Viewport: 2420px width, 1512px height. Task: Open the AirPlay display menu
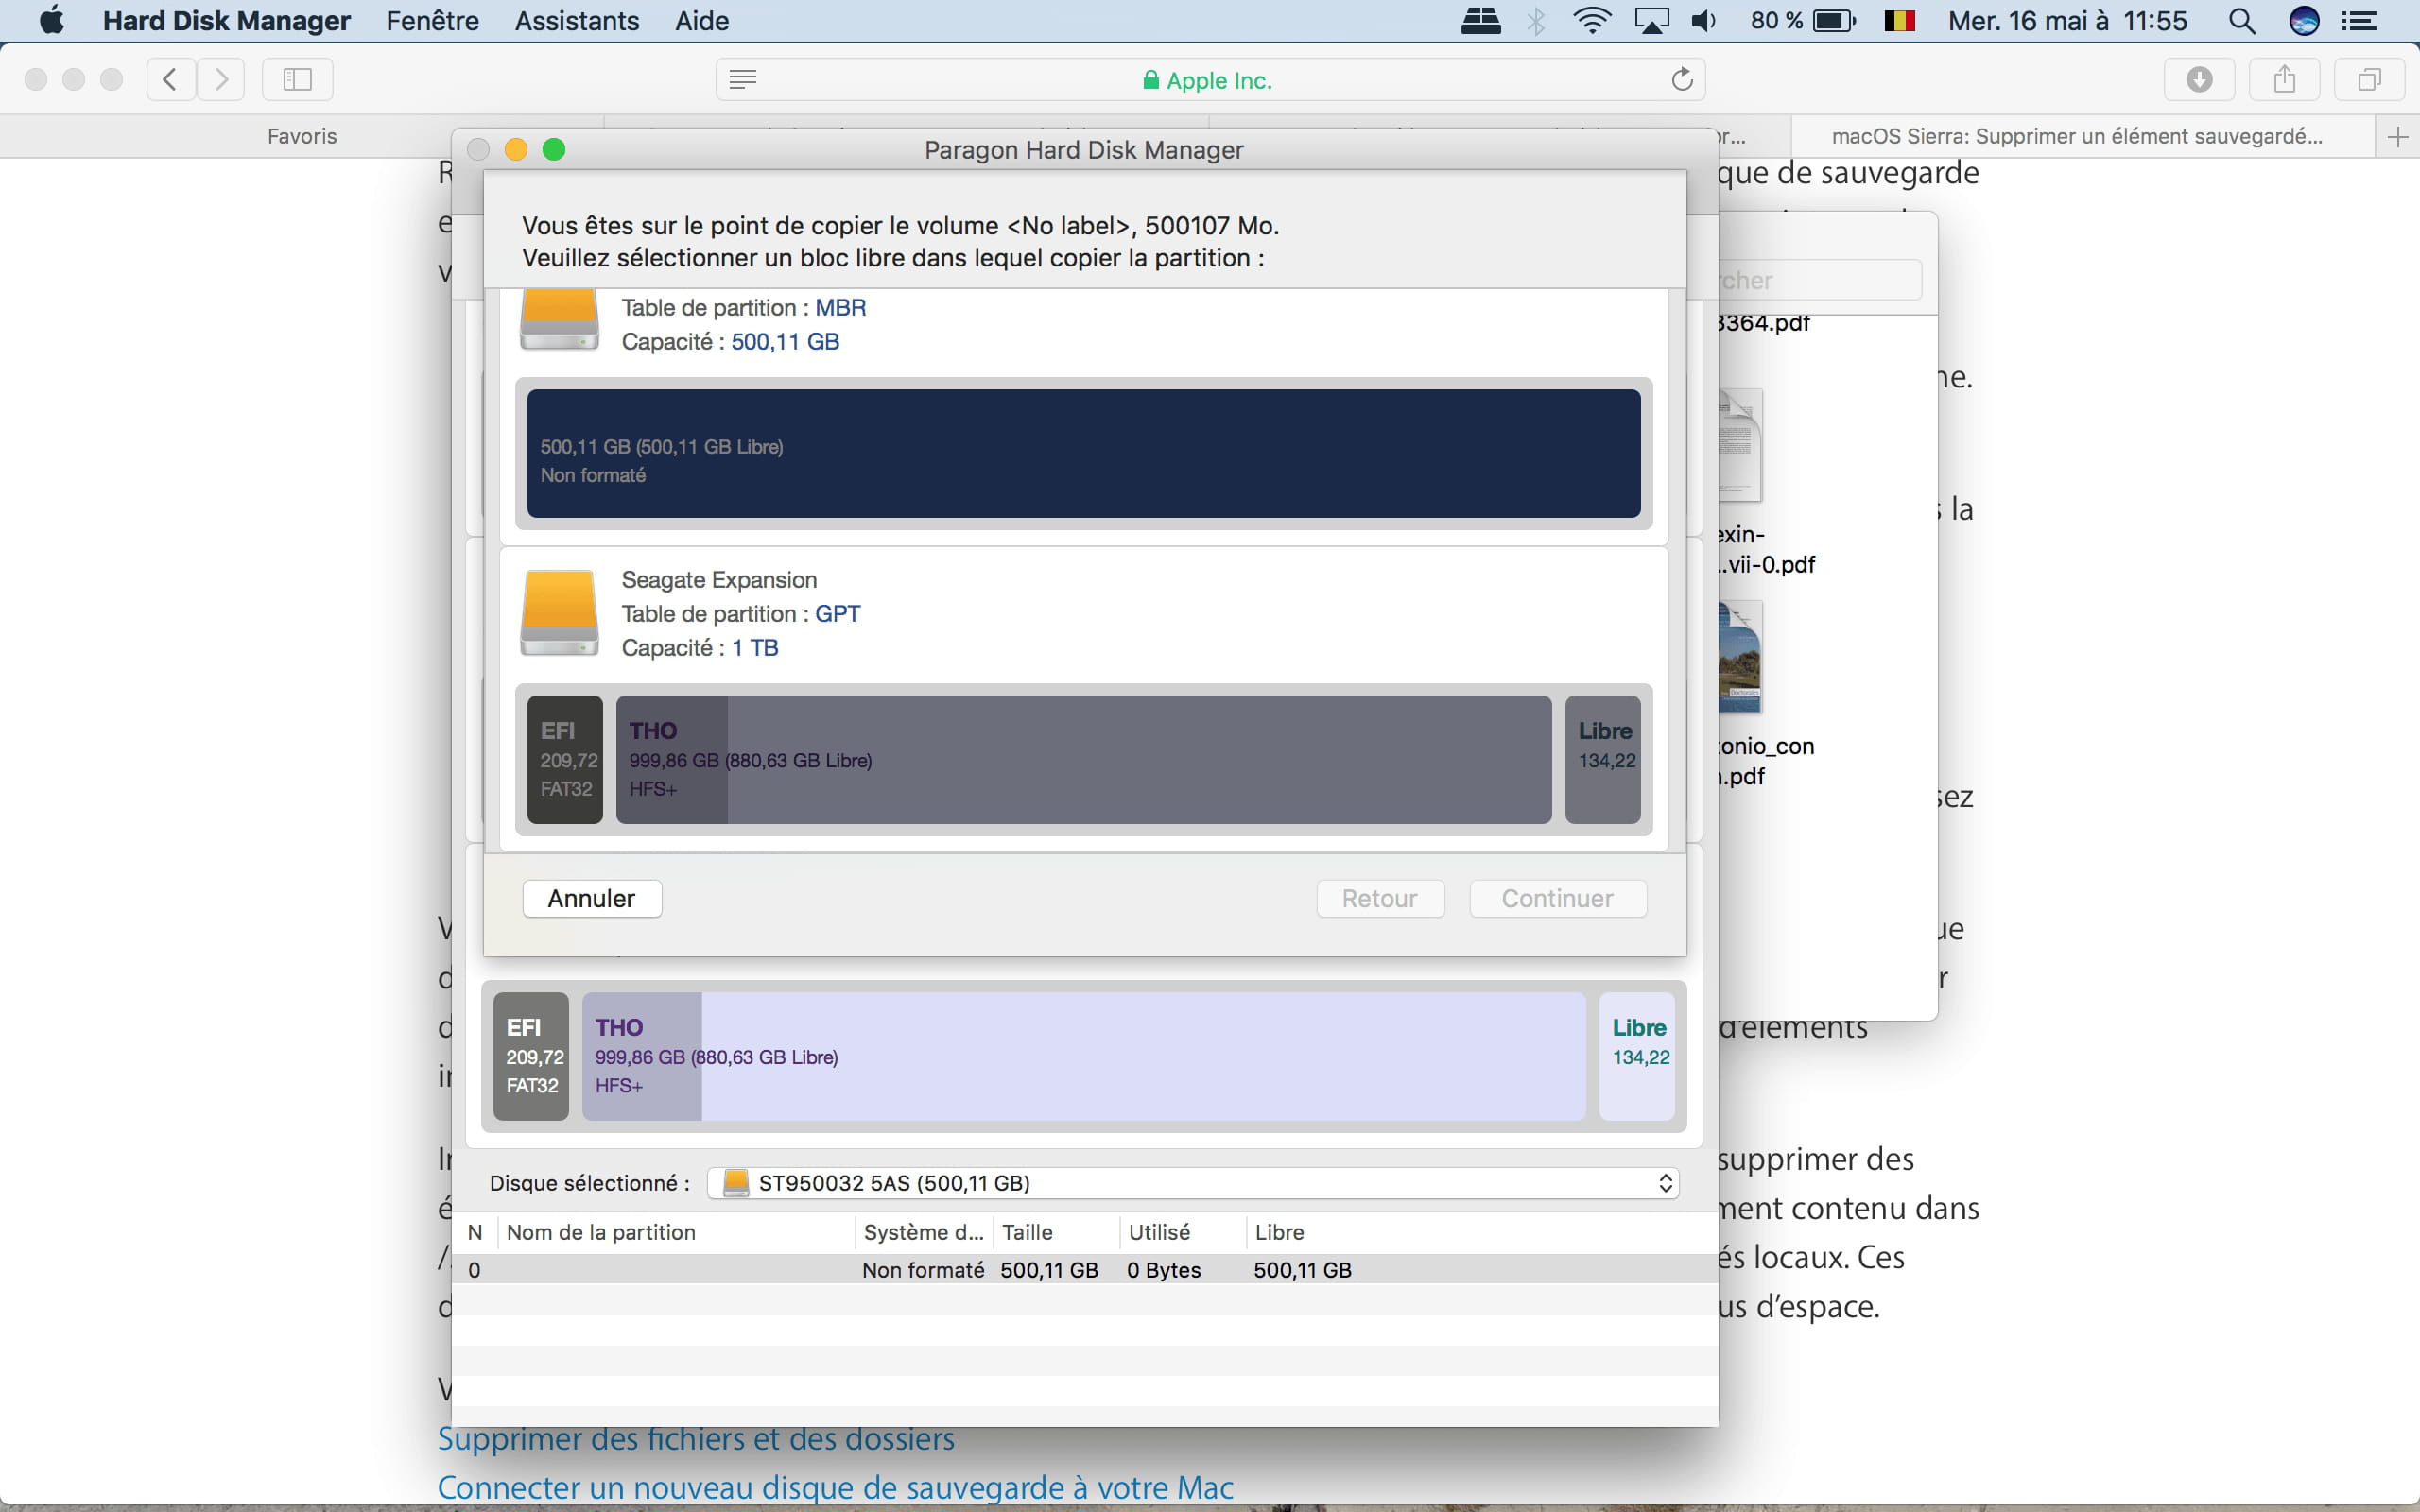click(x=1652, y=20)
